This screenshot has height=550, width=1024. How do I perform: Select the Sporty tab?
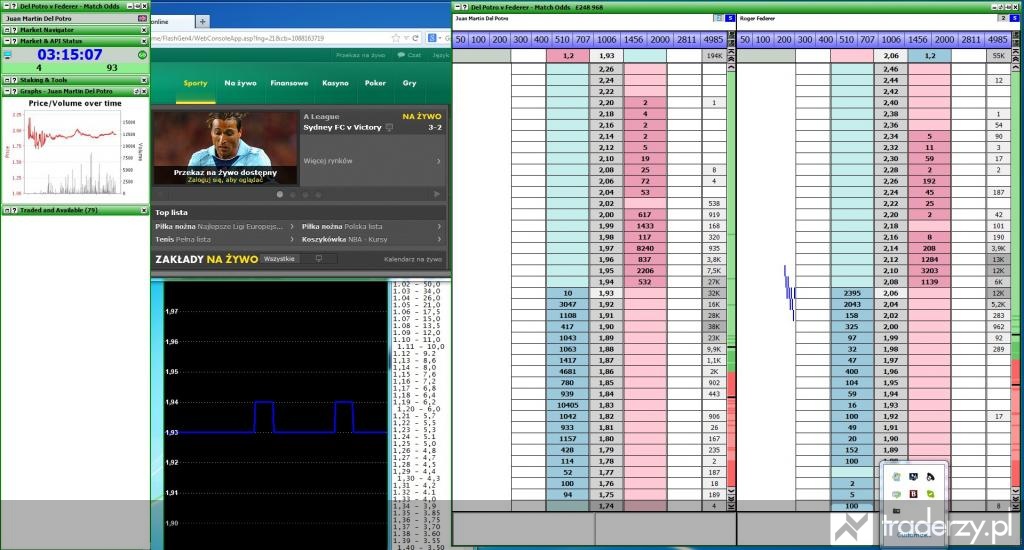pos(195,83)
